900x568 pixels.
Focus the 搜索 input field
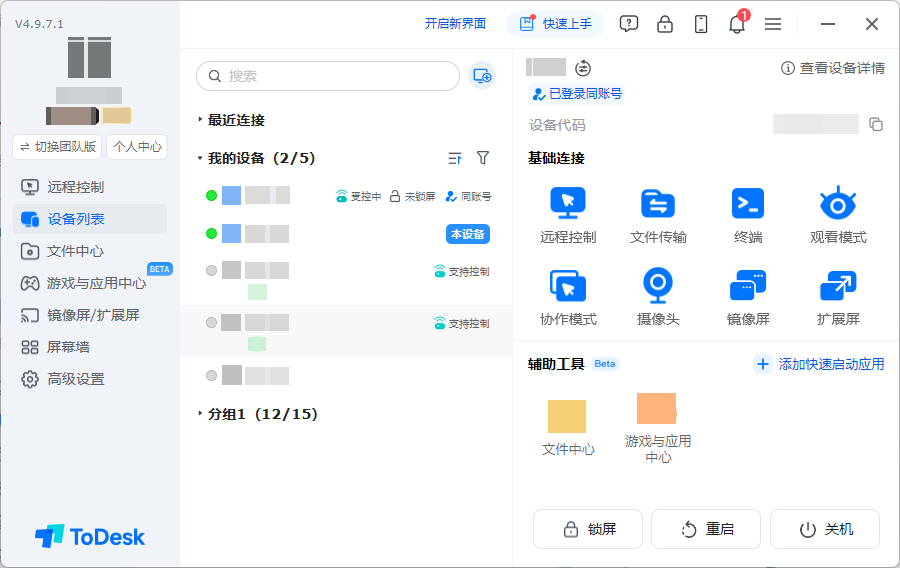coord(328,76)
